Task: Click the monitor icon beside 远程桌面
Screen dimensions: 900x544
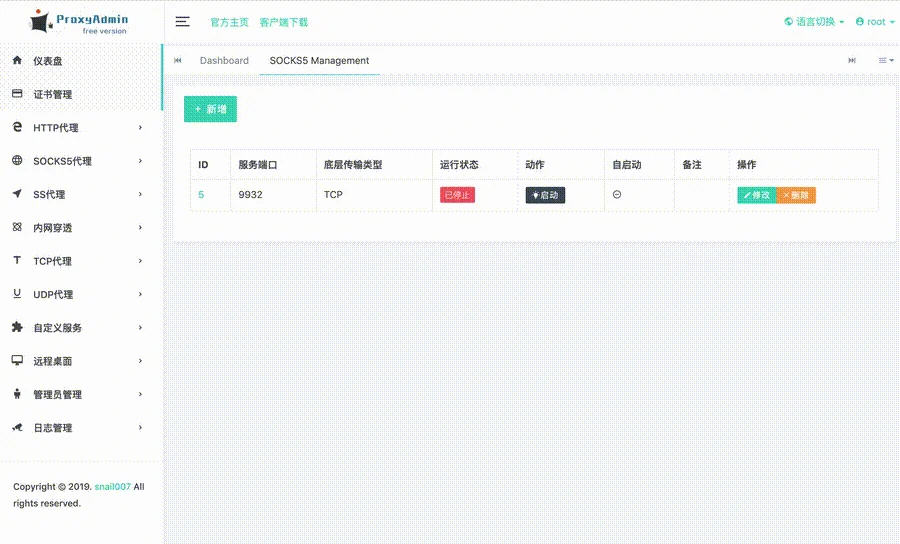Action: [x=17, y=360]
